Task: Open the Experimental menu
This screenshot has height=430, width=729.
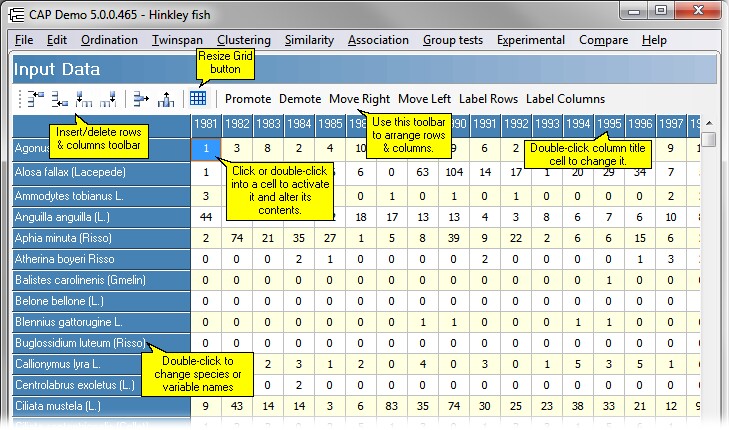Action: click(530, 40)
